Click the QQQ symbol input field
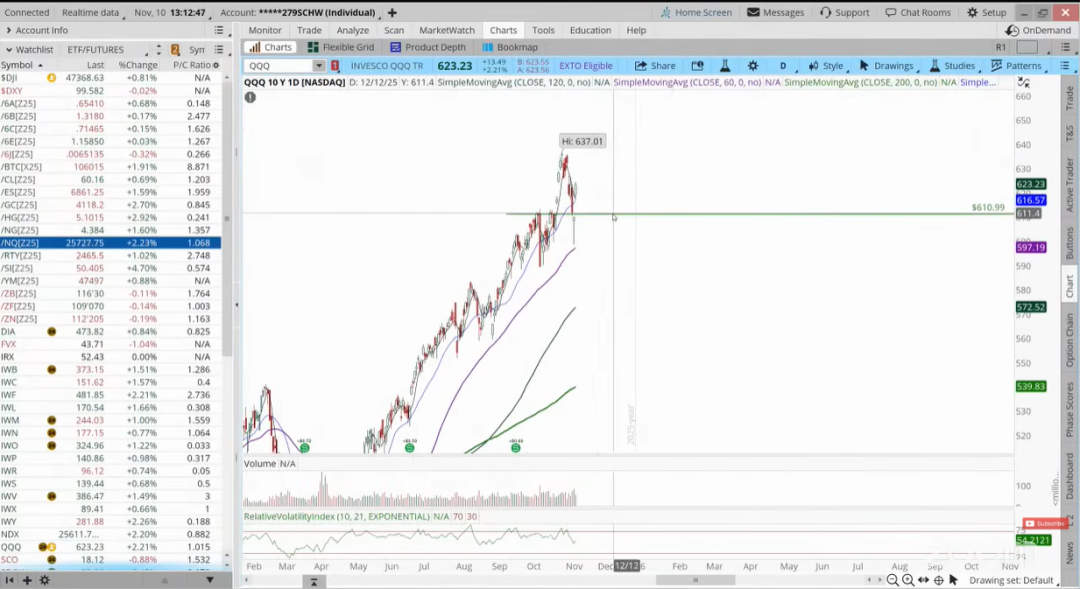Image resolution: width=1080 pixels, height=589 pixels. [x=279, y=65]
